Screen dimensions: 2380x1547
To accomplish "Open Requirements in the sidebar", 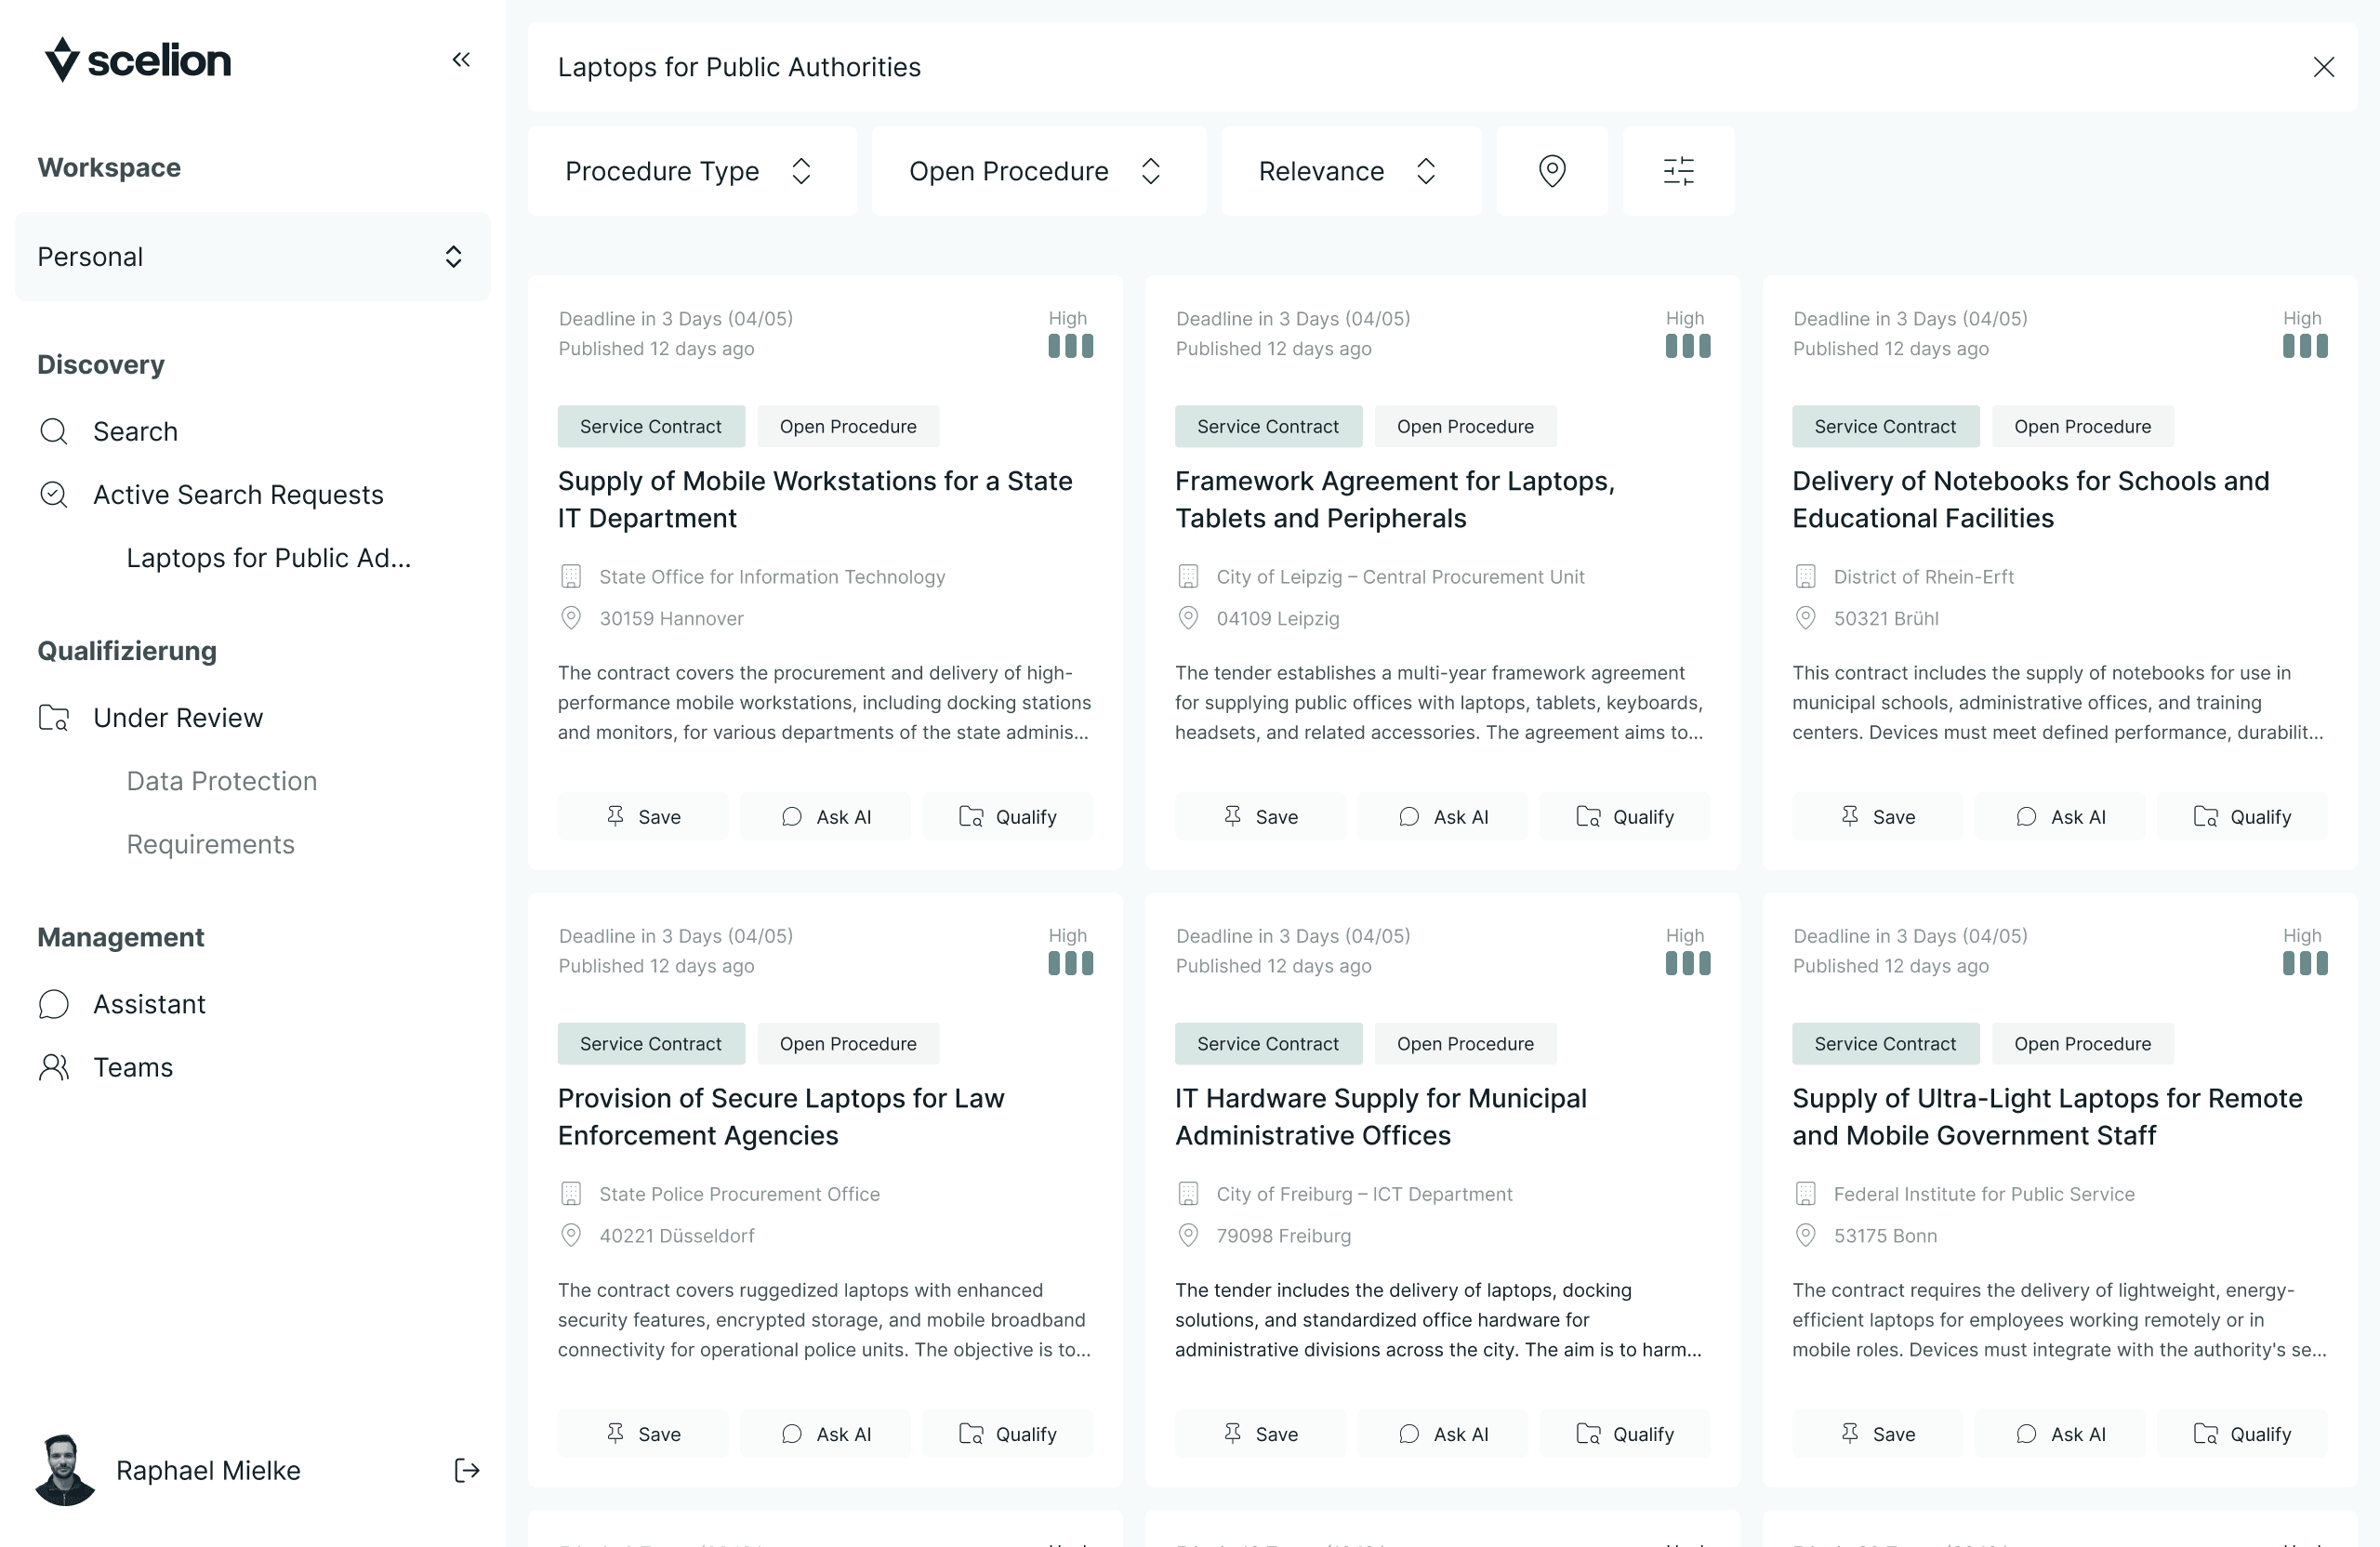I will 210,844.
